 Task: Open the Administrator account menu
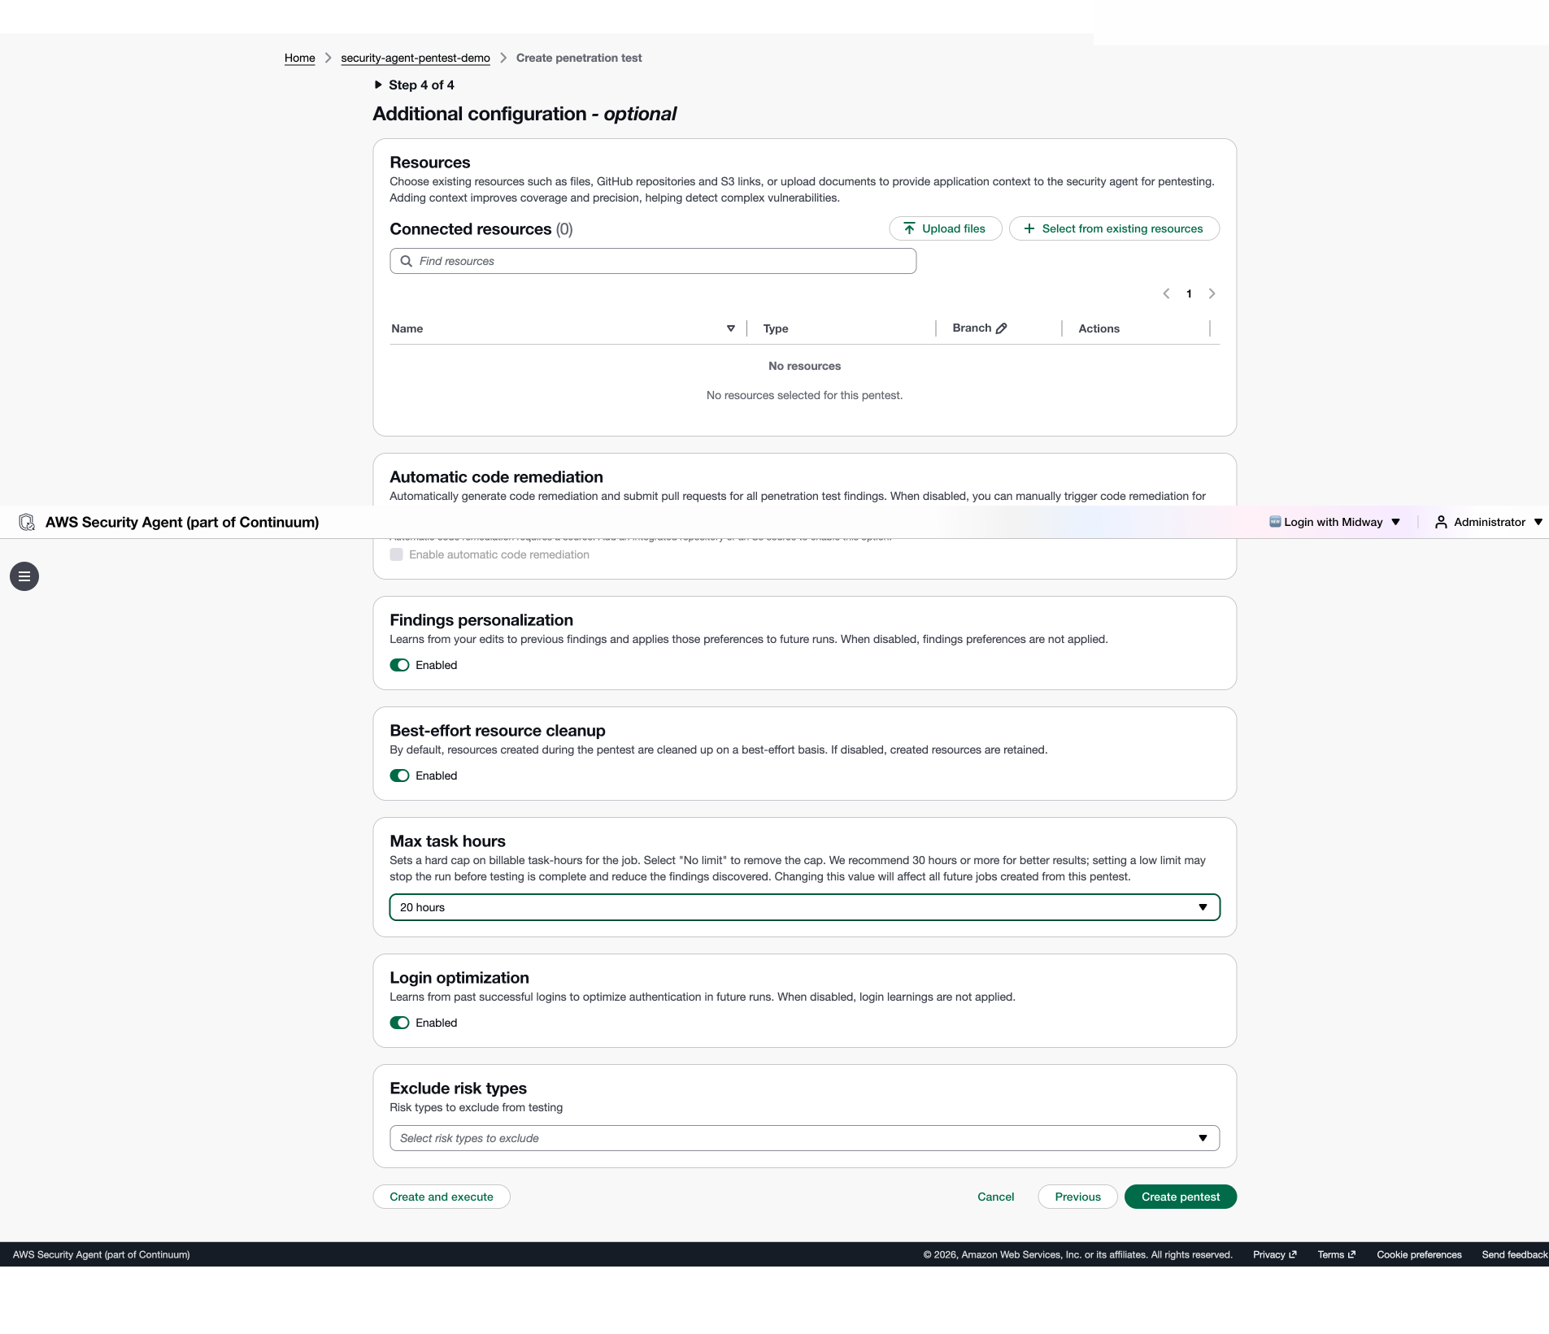point(1489,522)
